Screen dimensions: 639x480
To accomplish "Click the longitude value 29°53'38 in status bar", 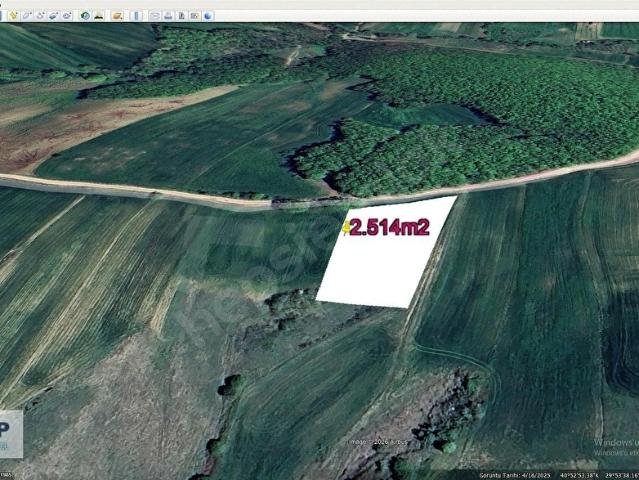I will 622,475.
